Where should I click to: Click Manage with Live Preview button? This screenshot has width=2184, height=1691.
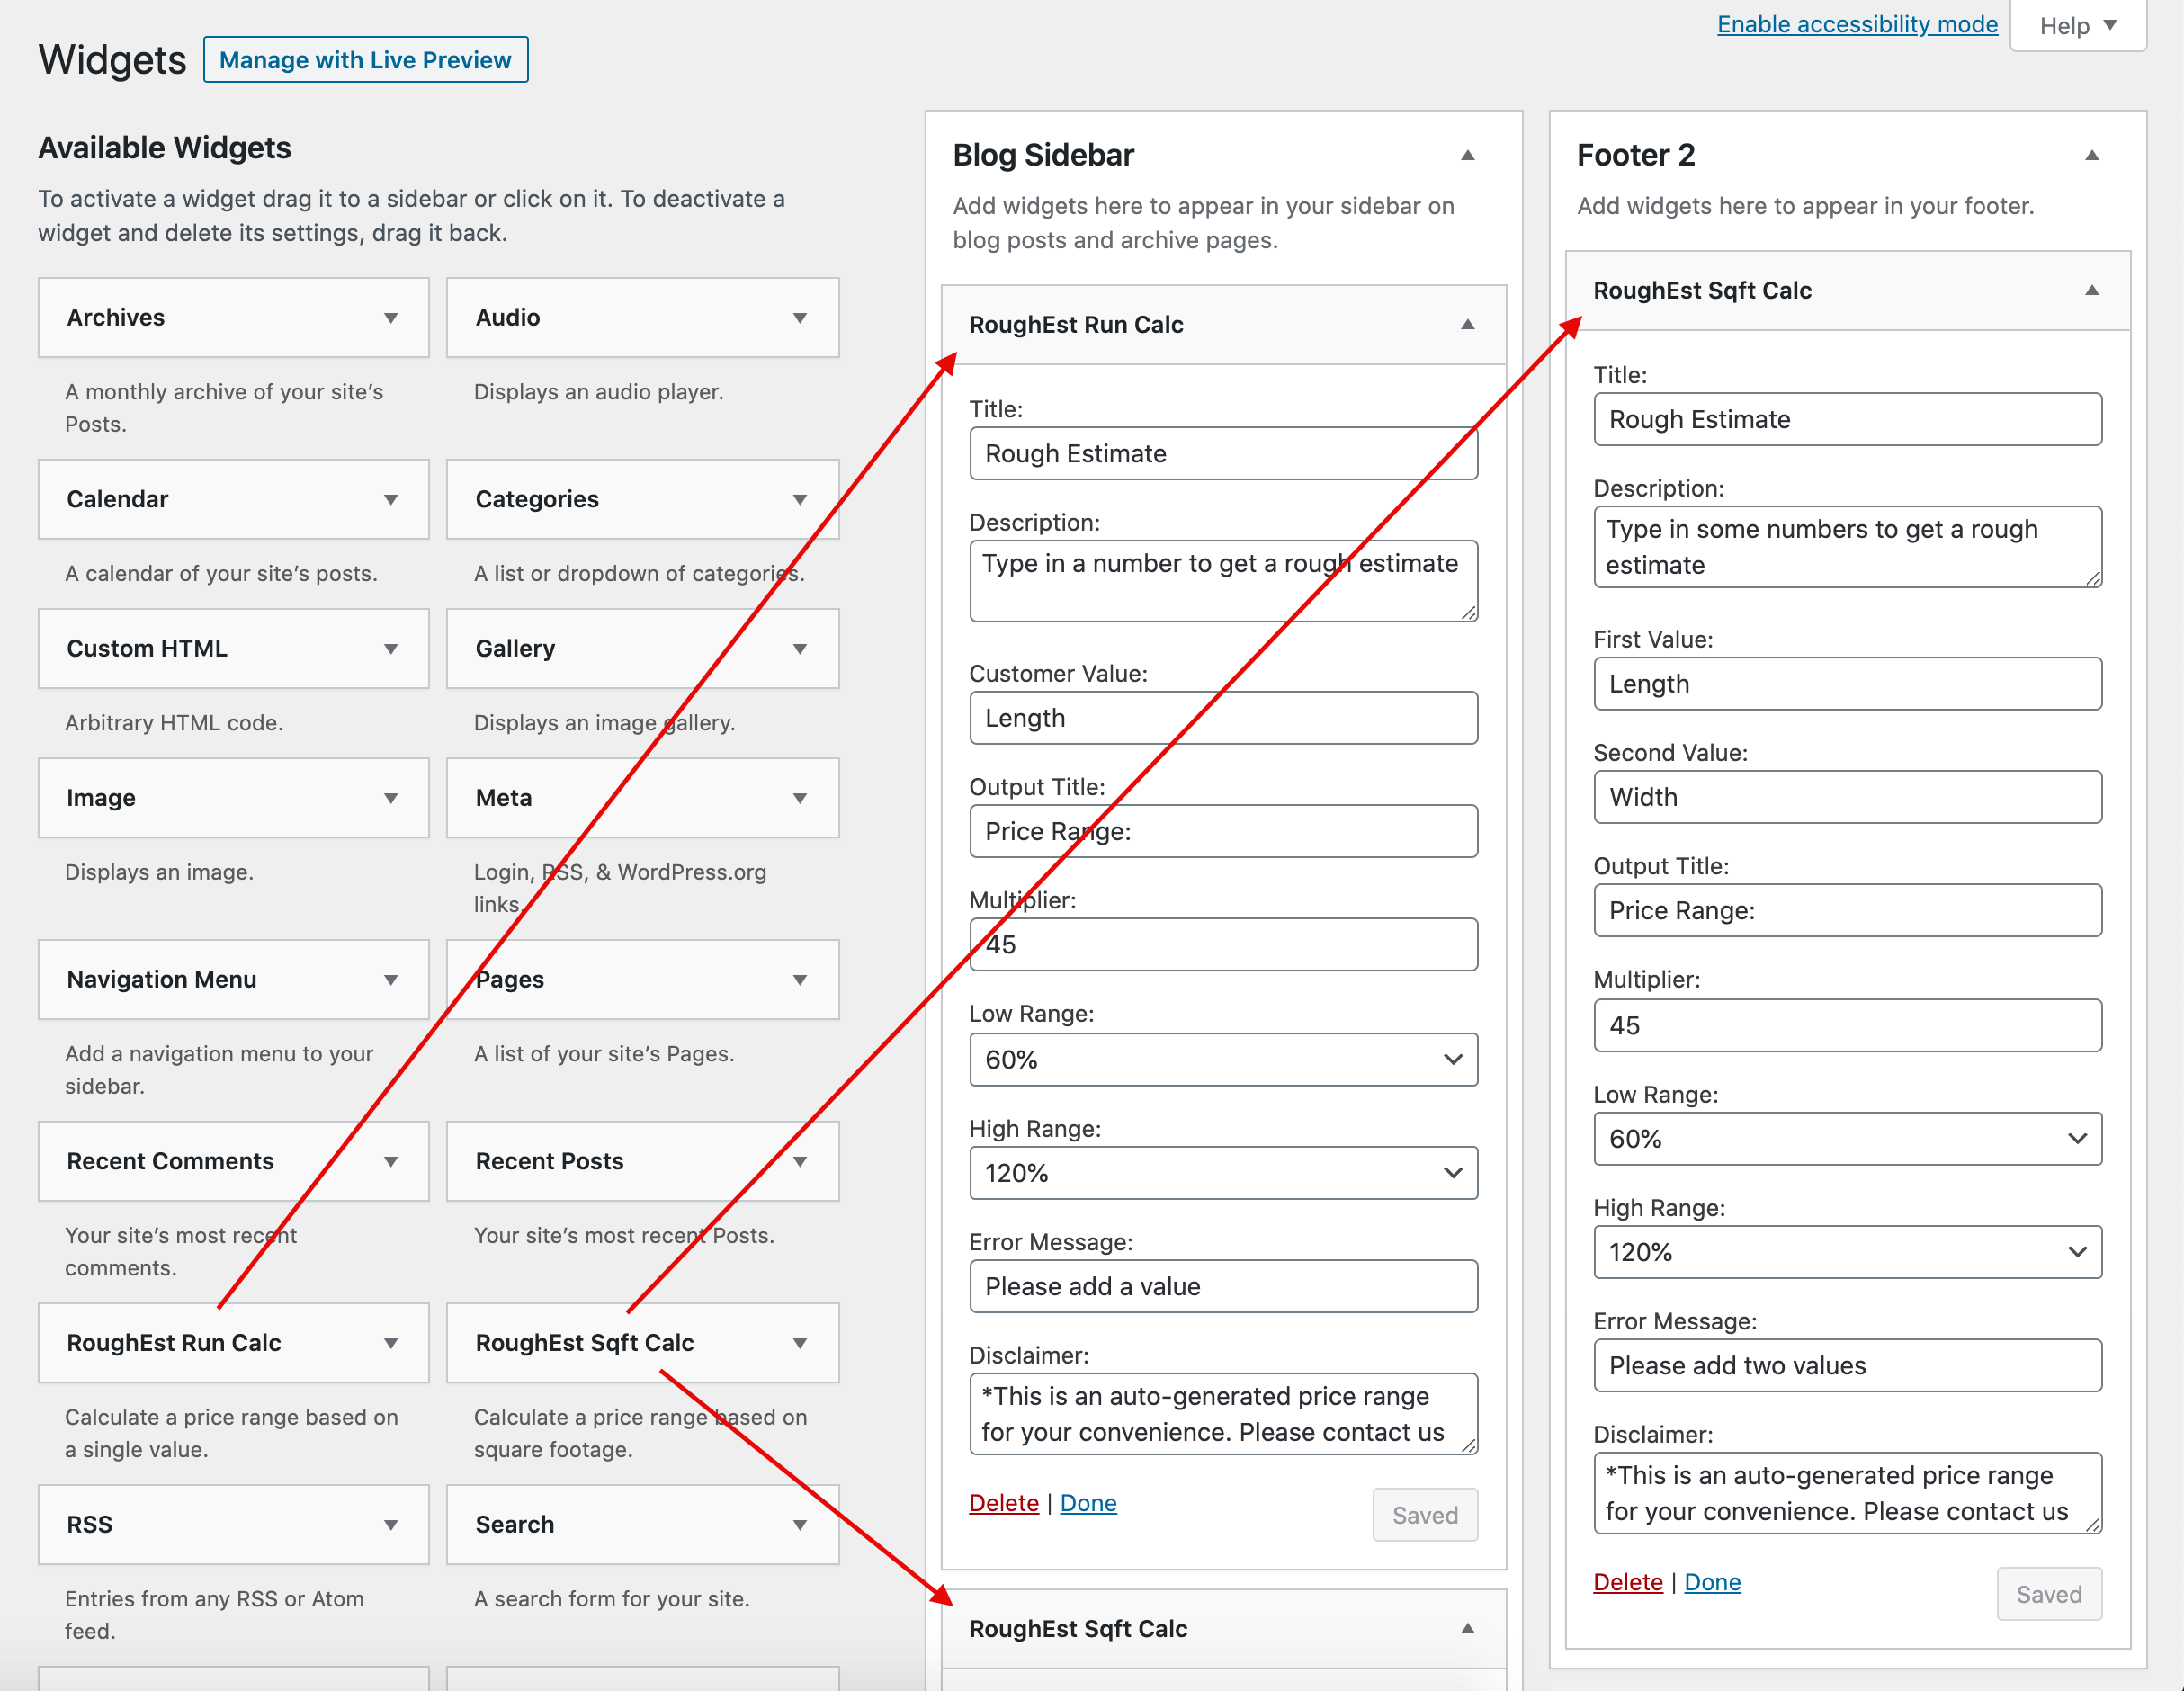363,58
